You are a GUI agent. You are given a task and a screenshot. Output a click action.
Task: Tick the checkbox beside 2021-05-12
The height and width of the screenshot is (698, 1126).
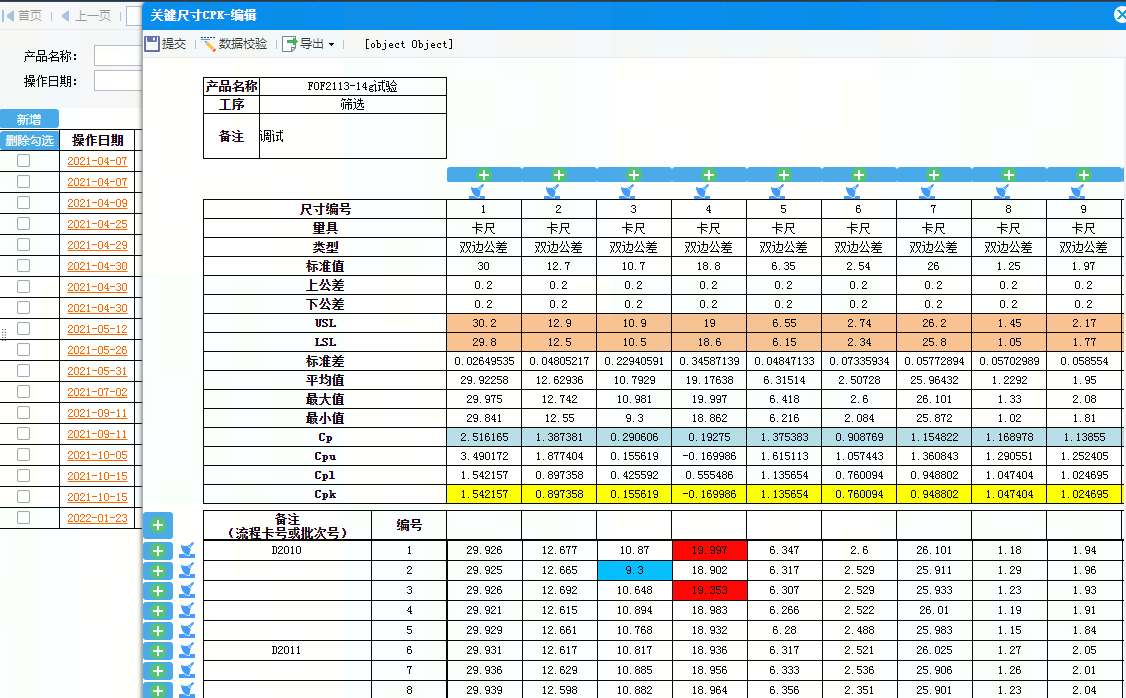(23, 329)
